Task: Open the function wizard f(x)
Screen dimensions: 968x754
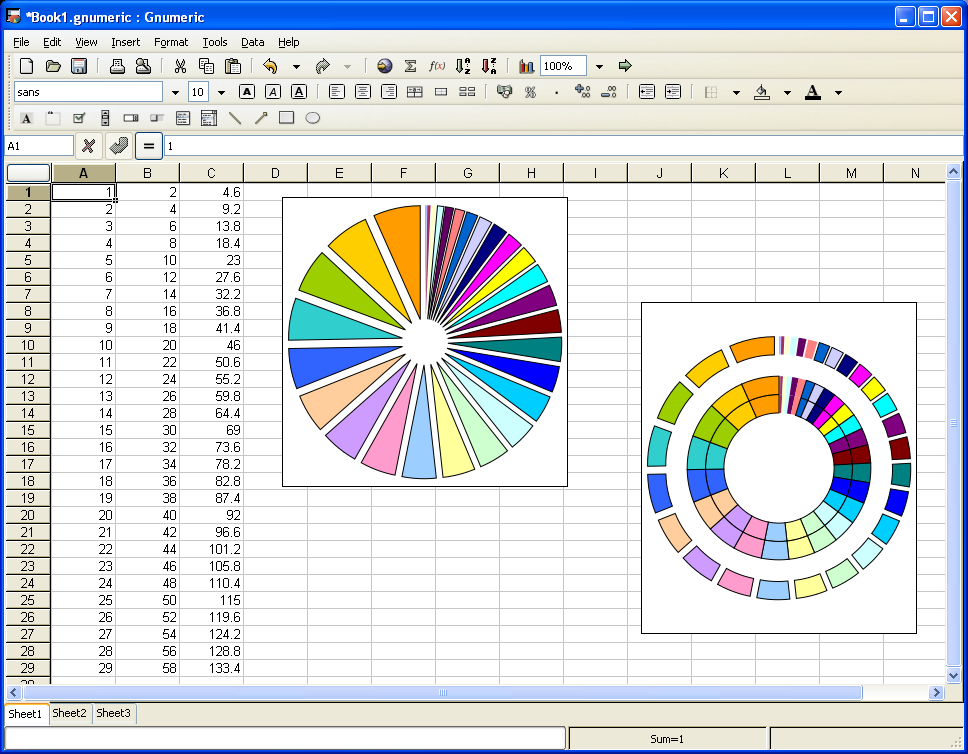Action: tap(435, 66)
